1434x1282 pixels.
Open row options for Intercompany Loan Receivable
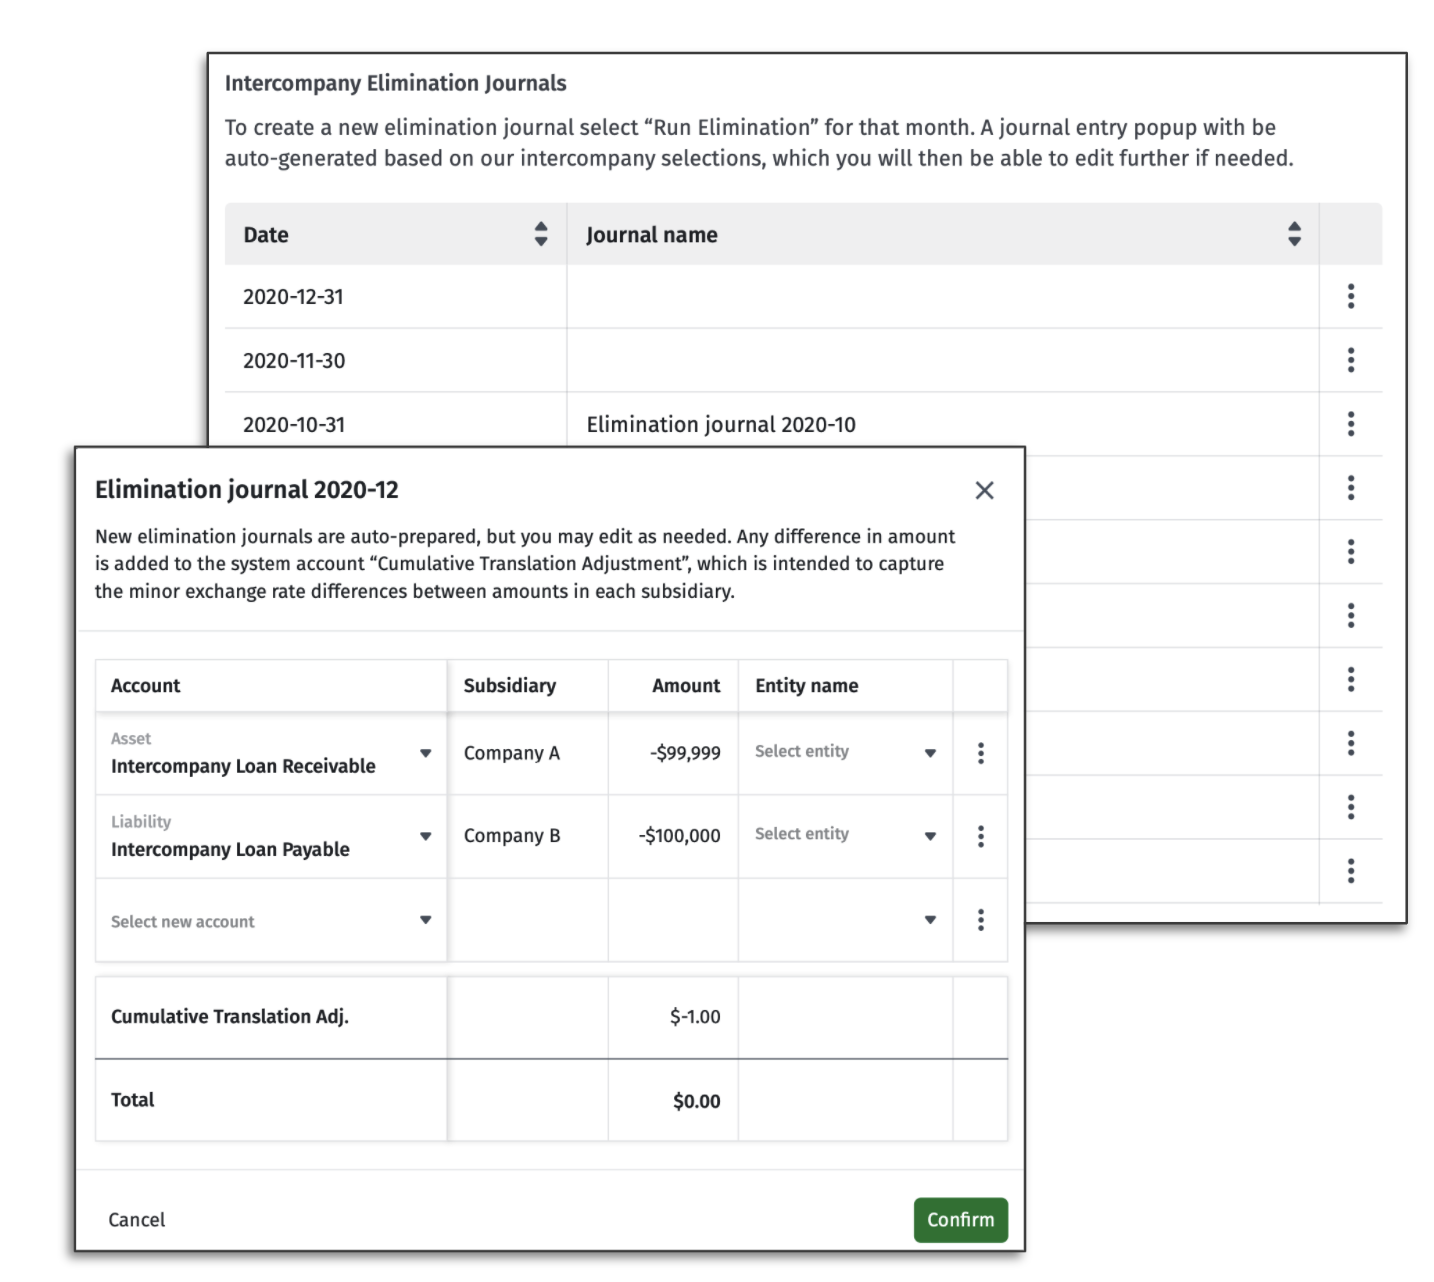980,754
